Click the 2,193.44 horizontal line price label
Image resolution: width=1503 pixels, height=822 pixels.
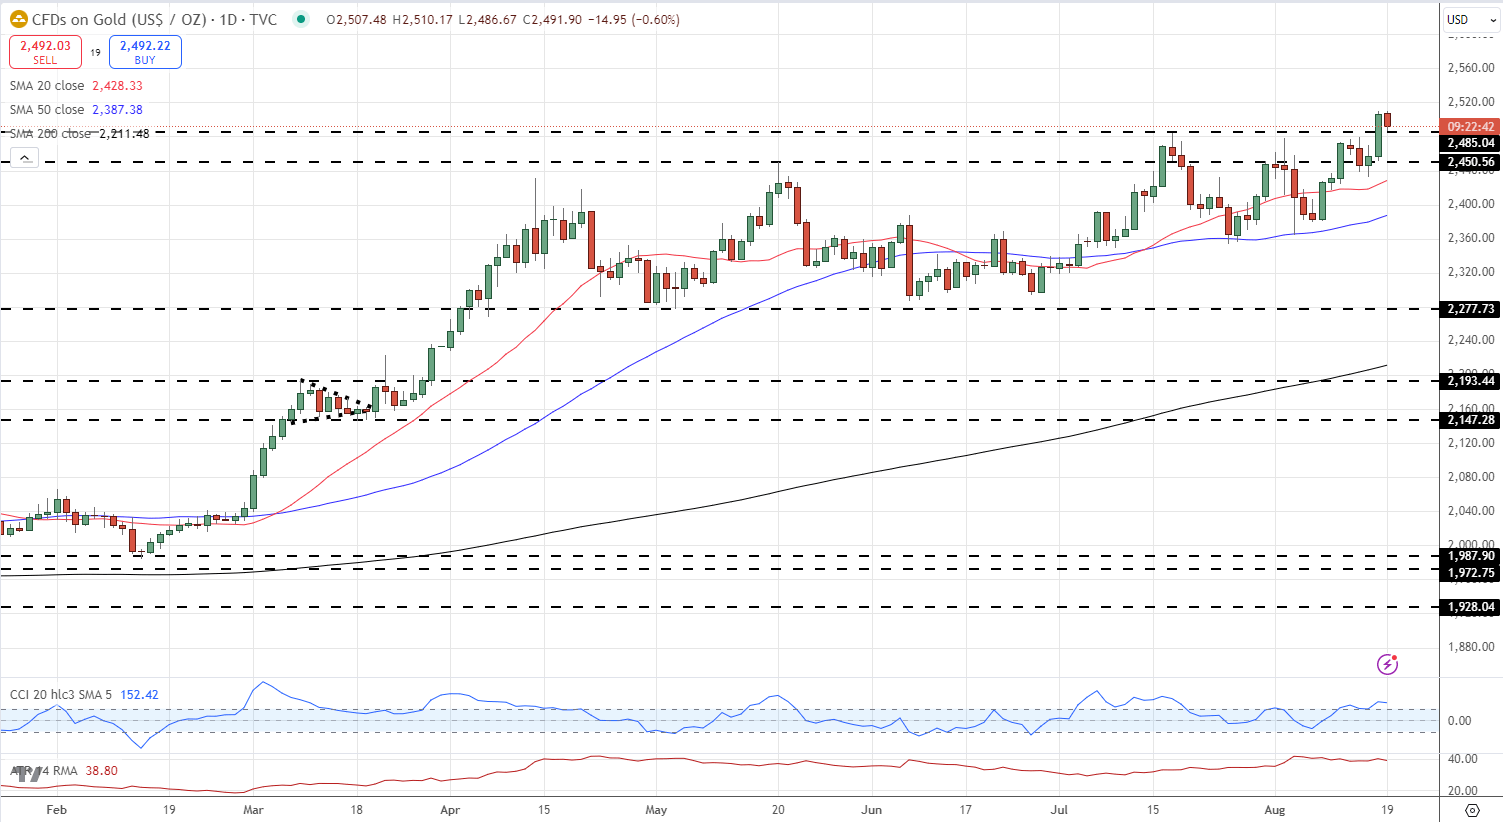[1470, 381]
